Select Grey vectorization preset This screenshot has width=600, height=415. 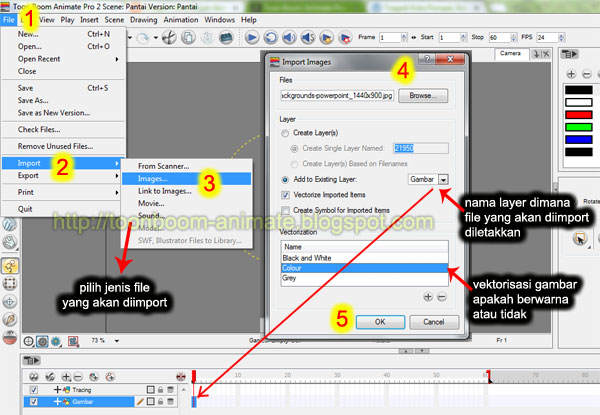tap(364, 278)
